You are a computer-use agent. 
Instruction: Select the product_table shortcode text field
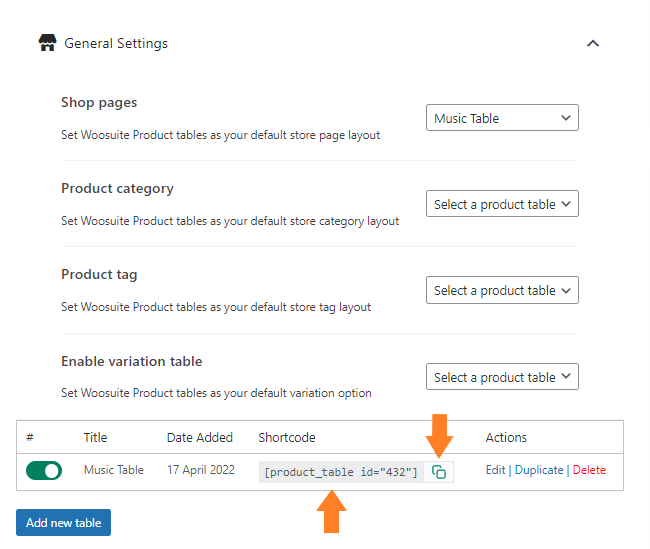pos(341,472)
